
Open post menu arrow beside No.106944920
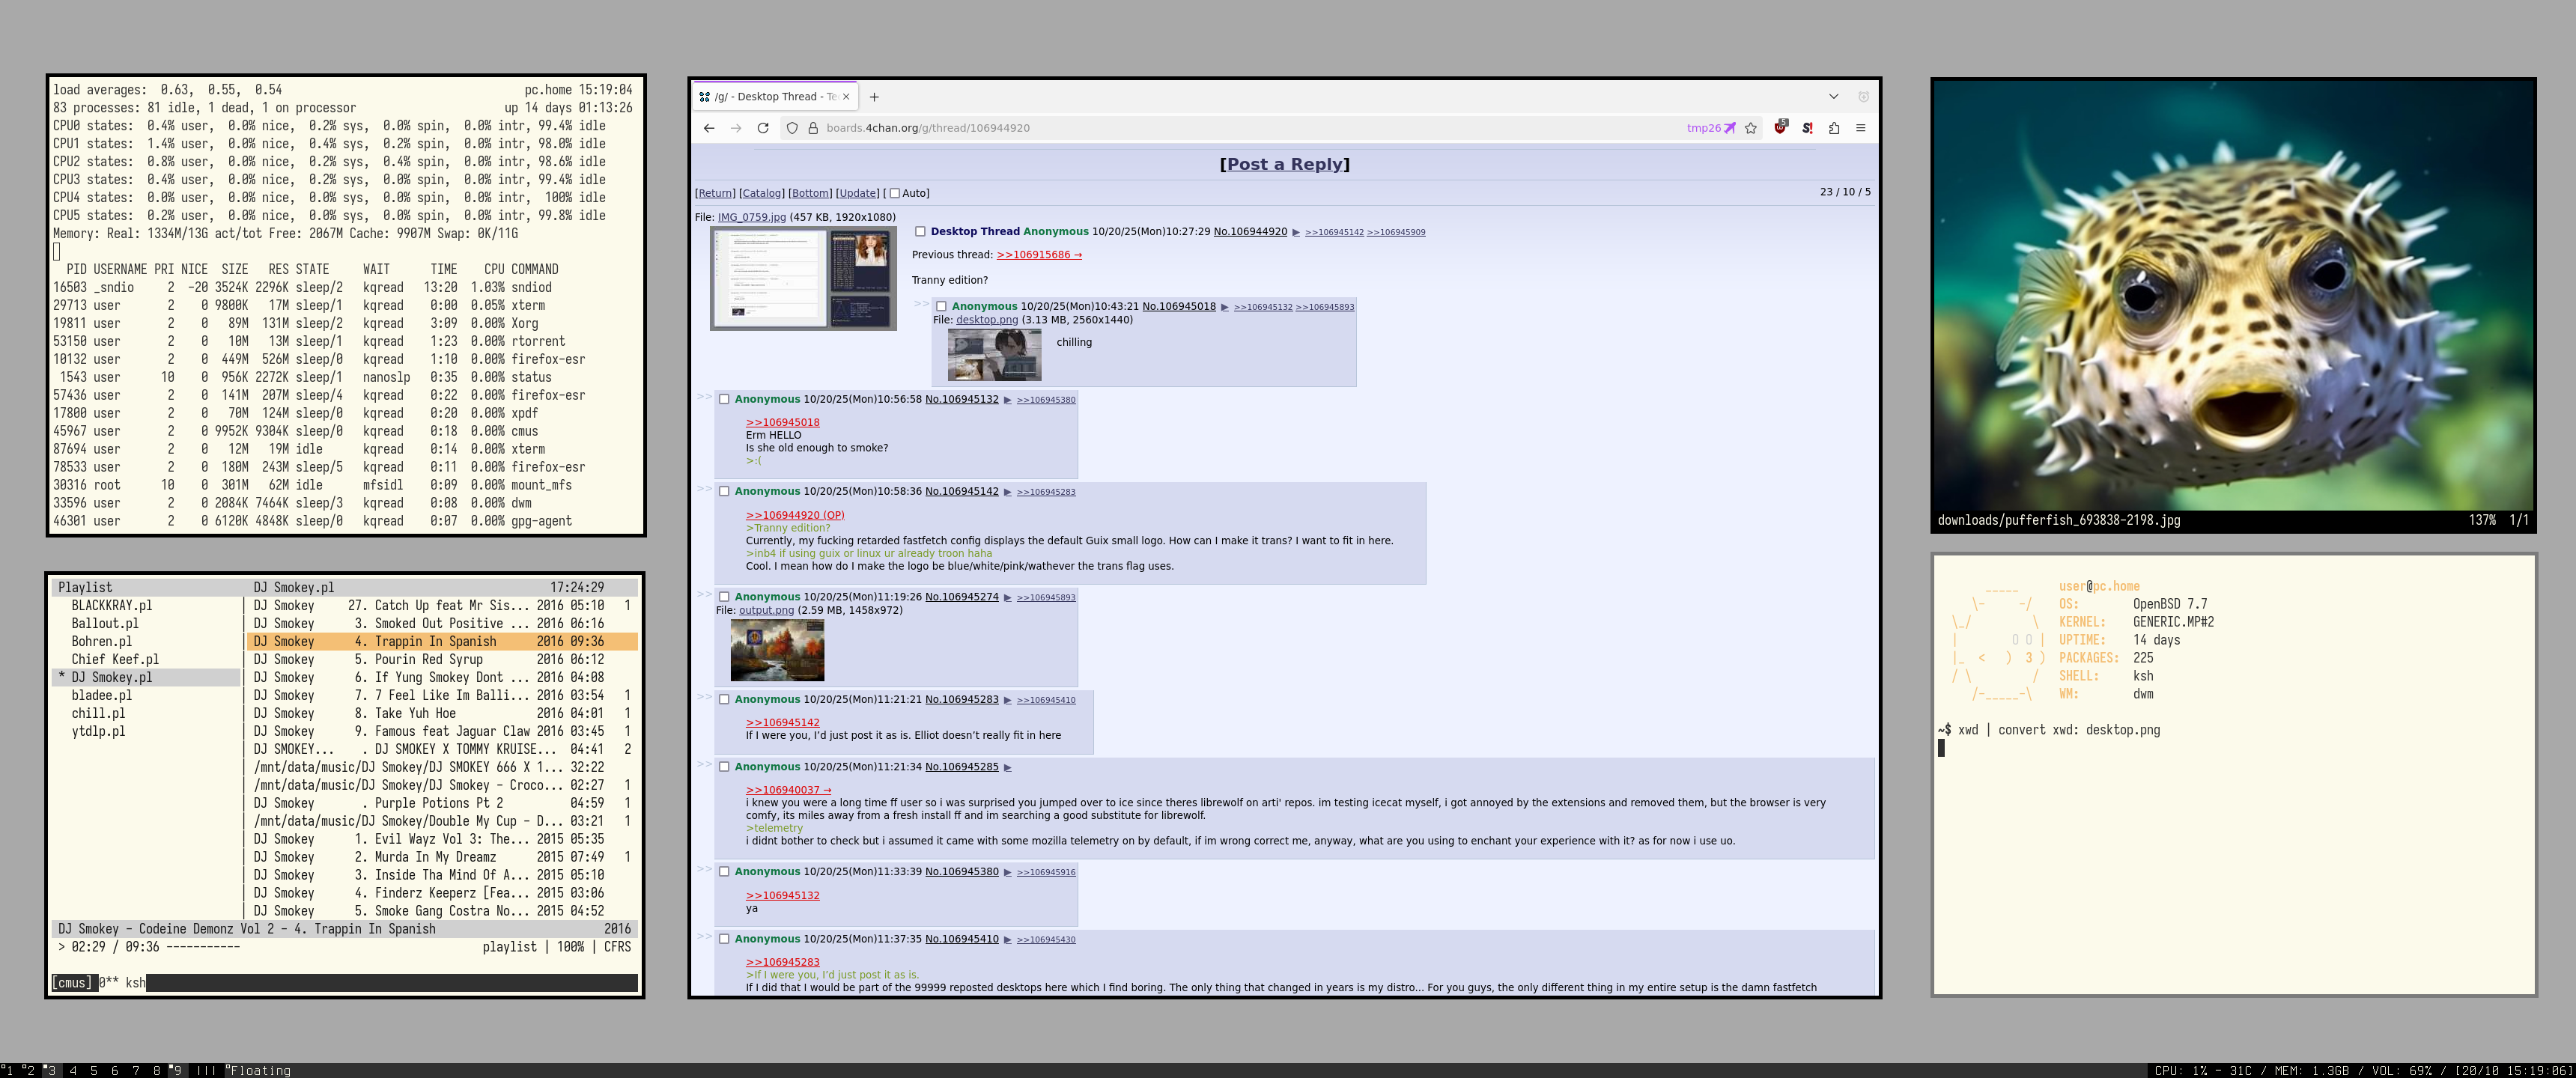click(x=1296, y=232)
